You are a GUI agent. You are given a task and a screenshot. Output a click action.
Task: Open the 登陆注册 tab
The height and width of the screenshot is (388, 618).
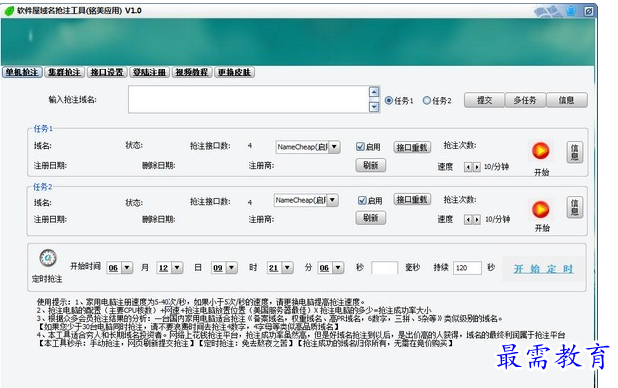tap(149, 73)
